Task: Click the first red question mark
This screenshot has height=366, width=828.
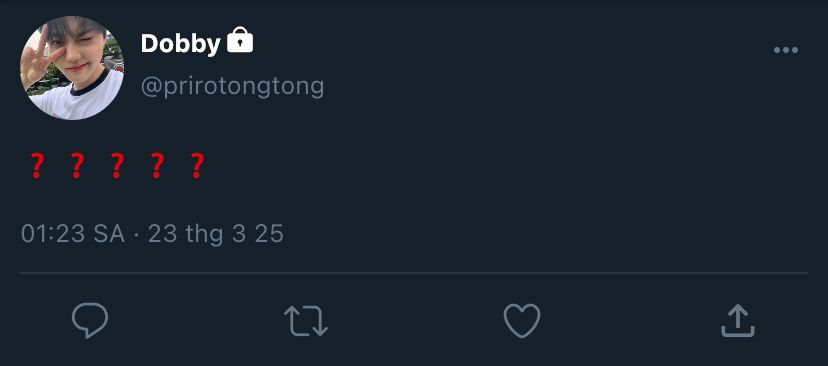Action: (x=36, y=165)
